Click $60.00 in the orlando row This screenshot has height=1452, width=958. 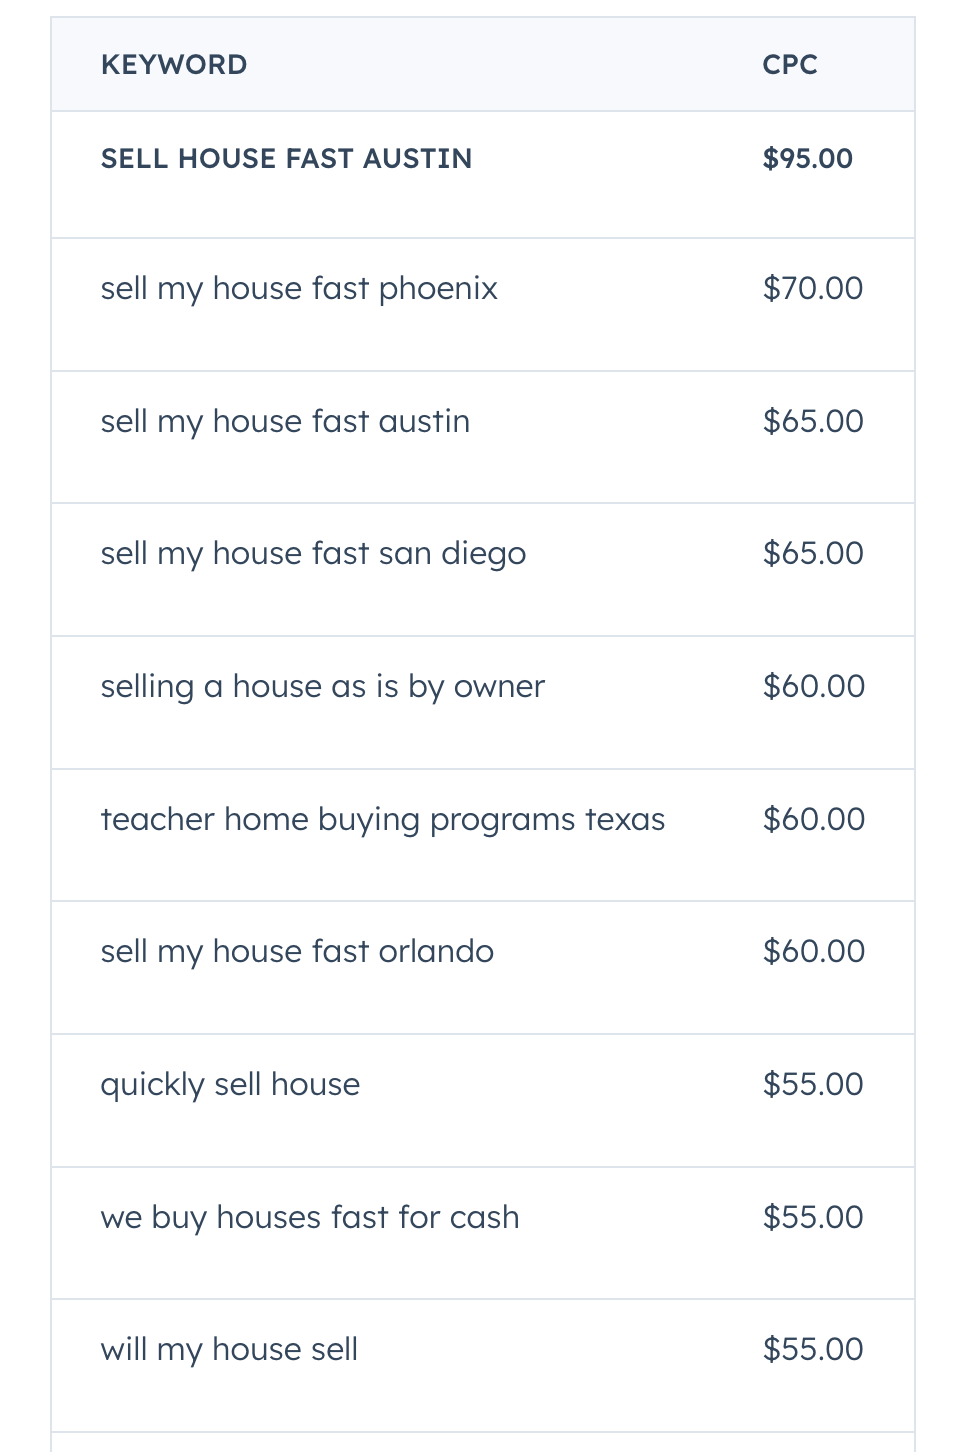(814, 952)
